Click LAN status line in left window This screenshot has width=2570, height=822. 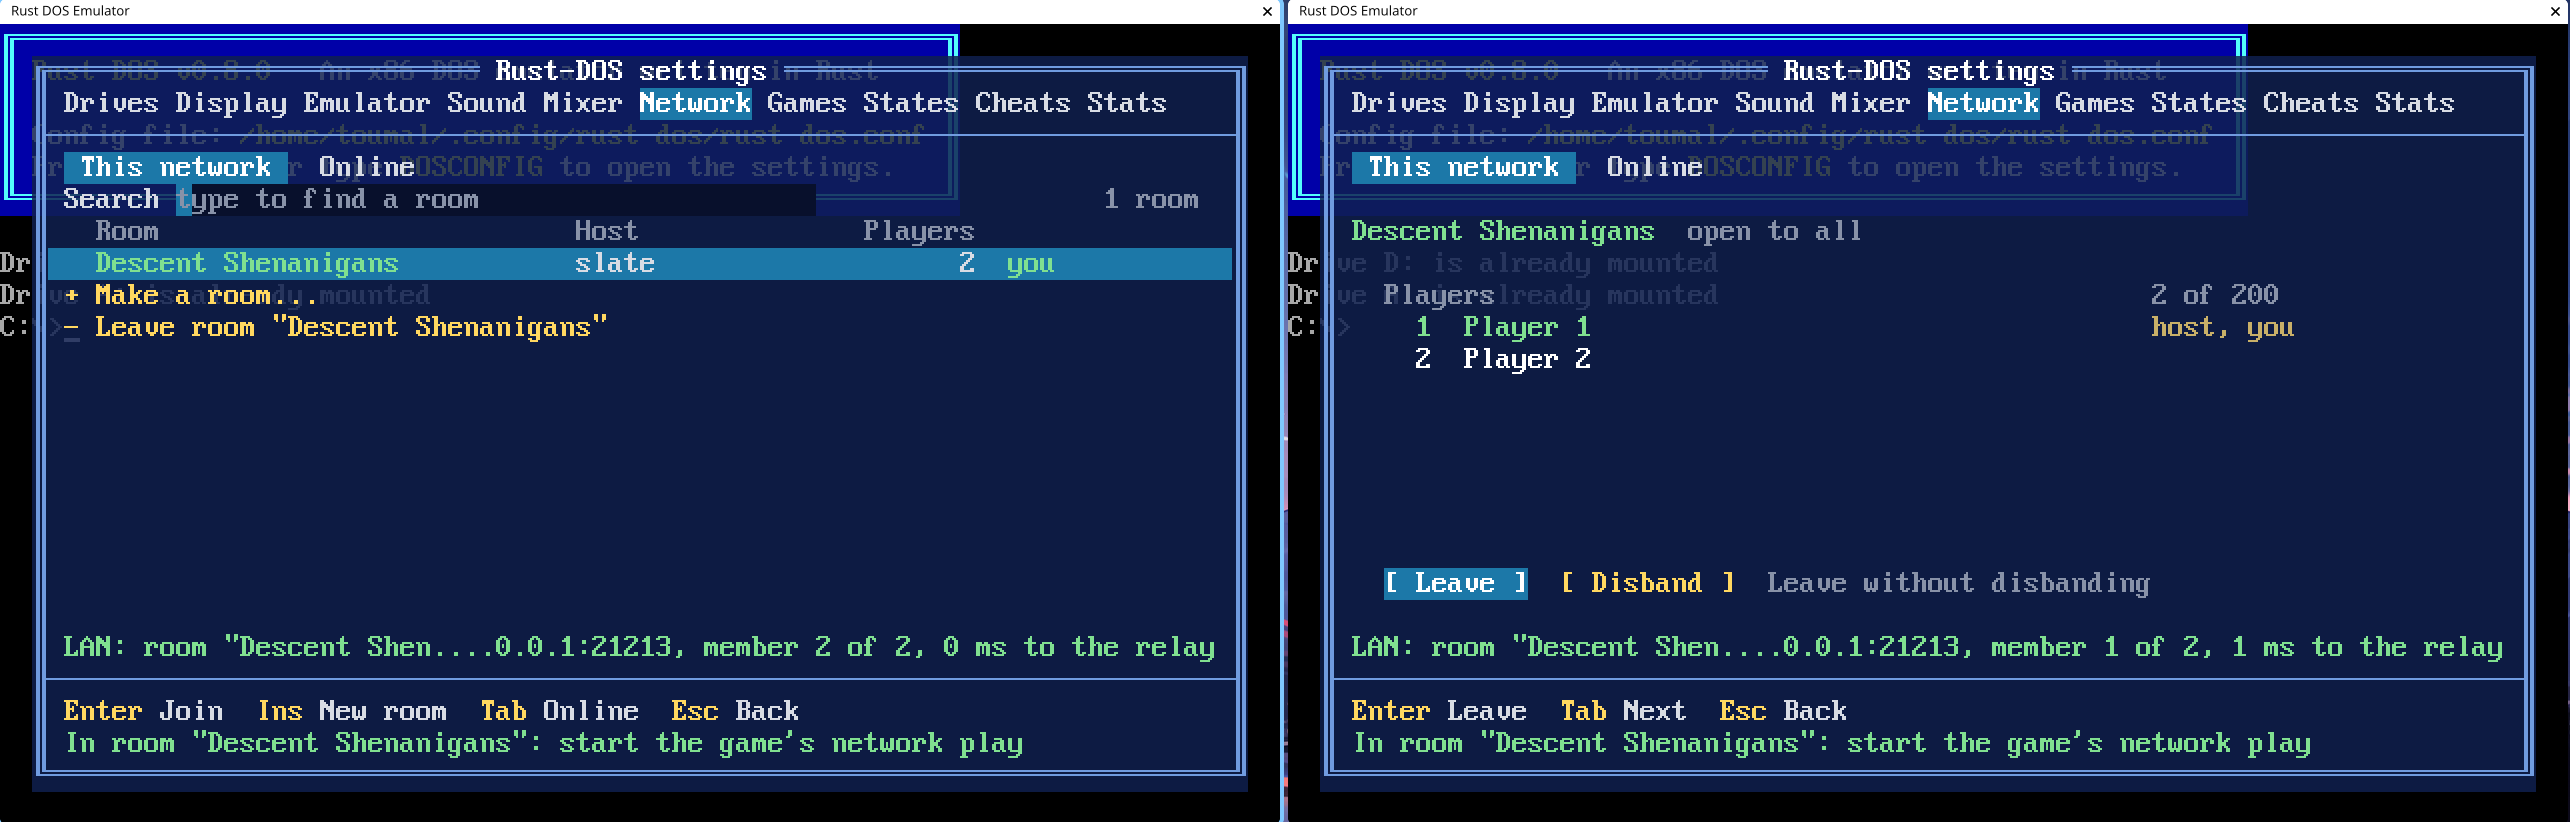639,647
